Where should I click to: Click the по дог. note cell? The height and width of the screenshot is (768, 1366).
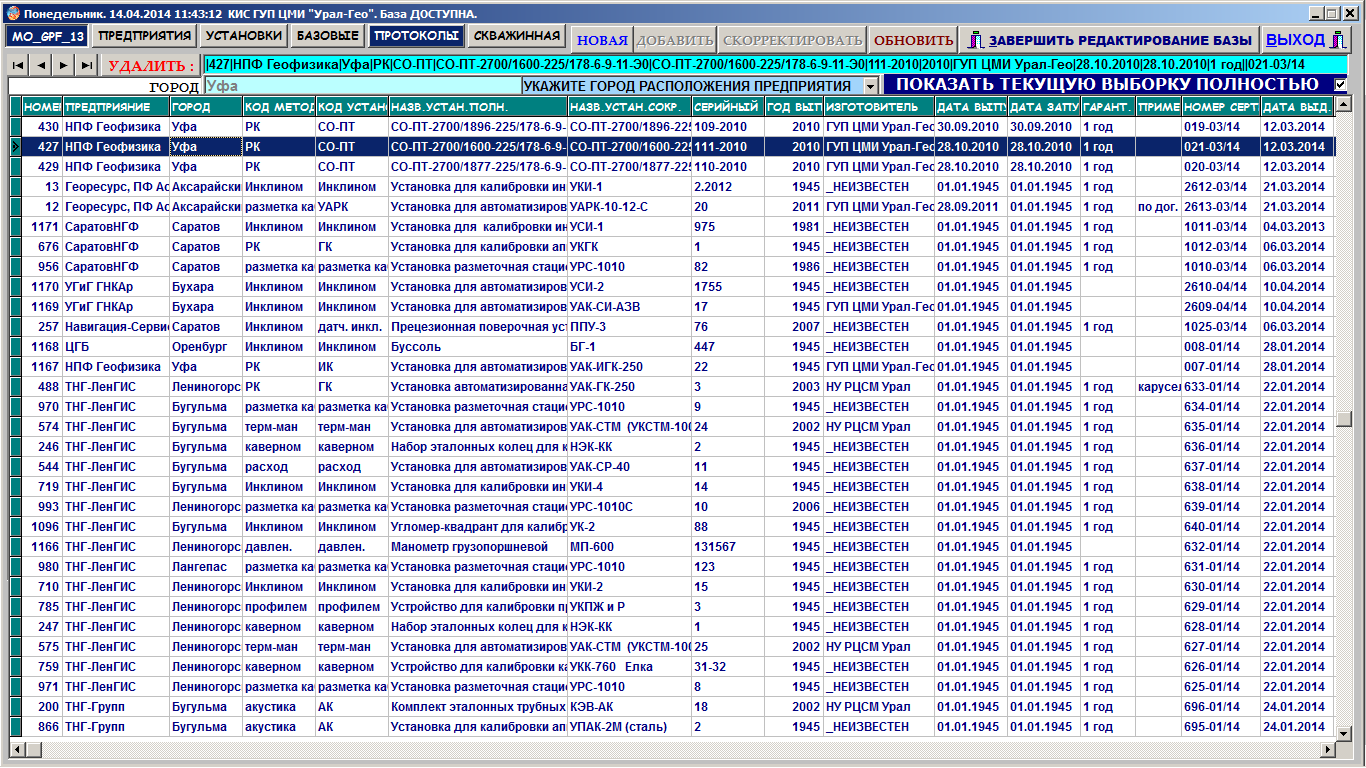1158,207
